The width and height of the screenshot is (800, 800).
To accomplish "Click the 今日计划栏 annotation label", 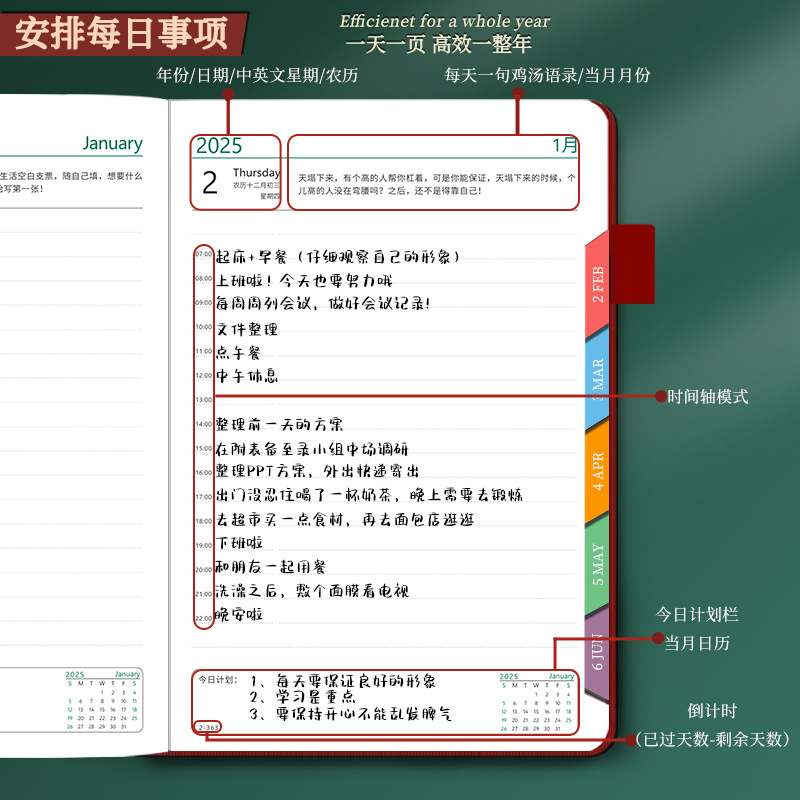I will pyautogui.click(x=697, y=614).
